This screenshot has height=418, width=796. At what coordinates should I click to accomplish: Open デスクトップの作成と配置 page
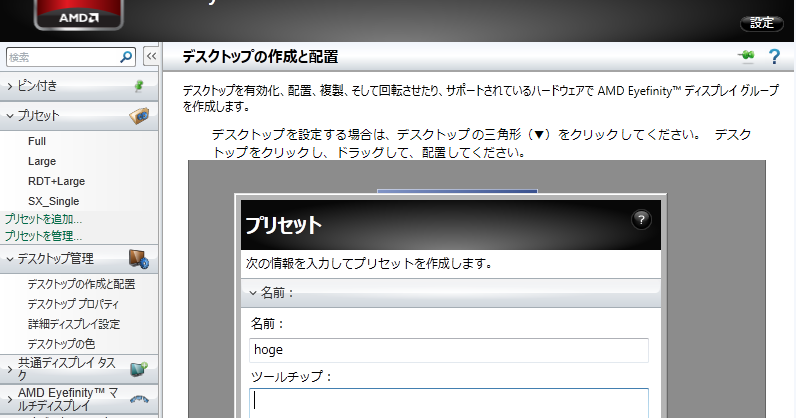pos(81,284)
